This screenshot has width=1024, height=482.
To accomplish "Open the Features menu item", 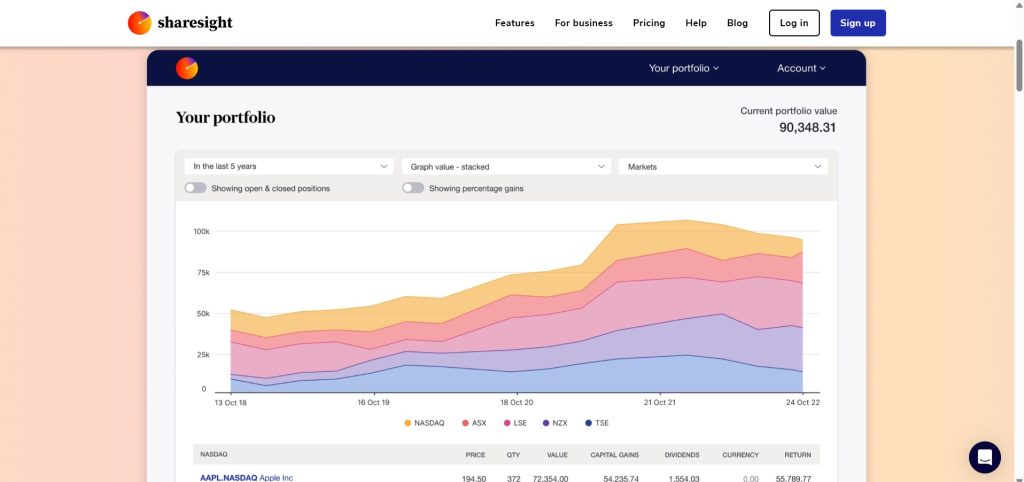I will (x=515, y=23).
